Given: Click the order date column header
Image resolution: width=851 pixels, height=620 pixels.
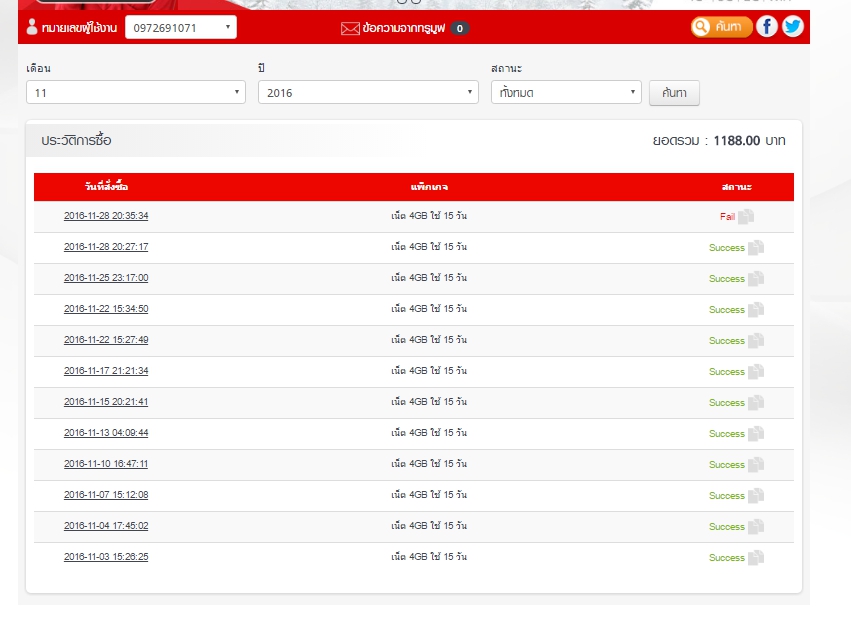Looking at the screenshot, I should click(106, 186).
